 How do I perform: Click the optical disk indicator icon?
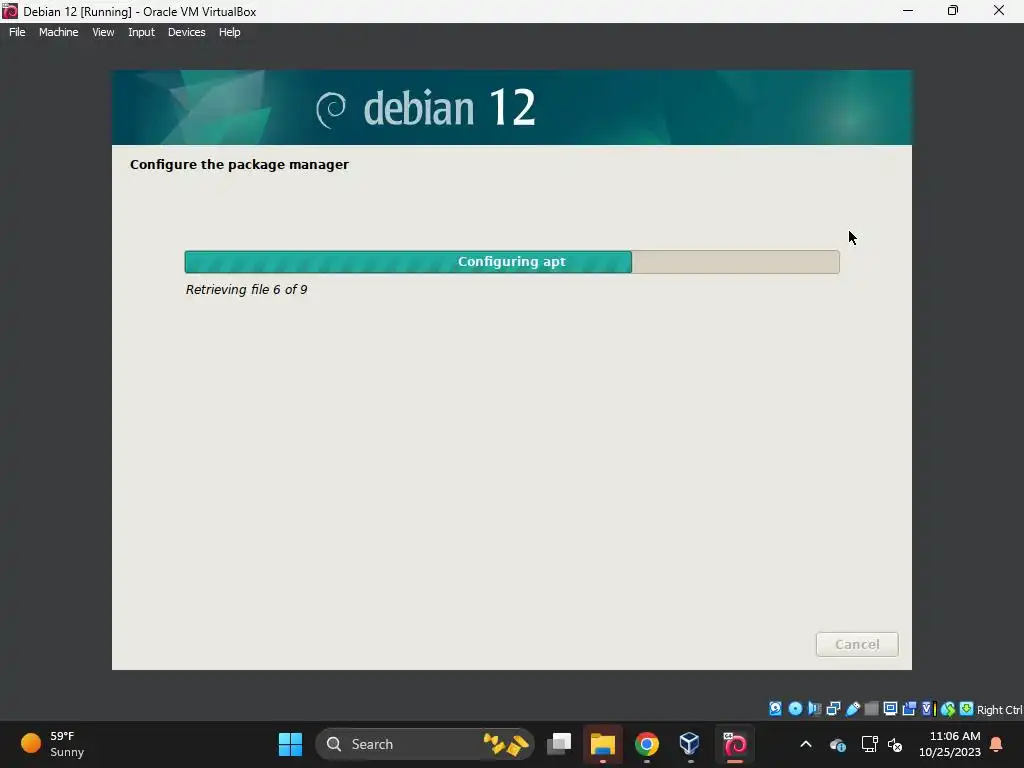[x=795, y=709]
